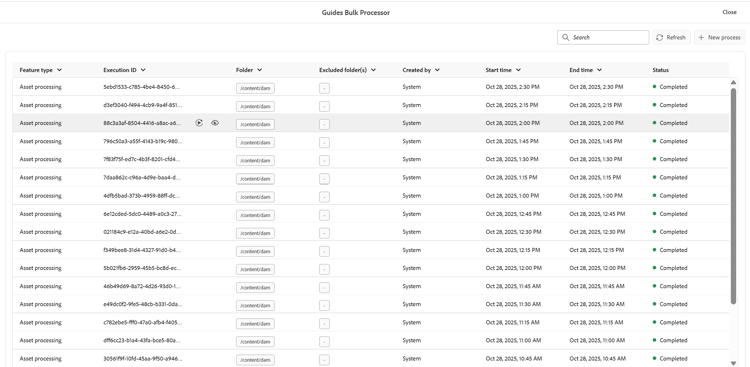Click Start time Oct 28, 2025, 11:45 AM
Screen dimensions: 750x367
pyautogui.click(x=513, y=286)
